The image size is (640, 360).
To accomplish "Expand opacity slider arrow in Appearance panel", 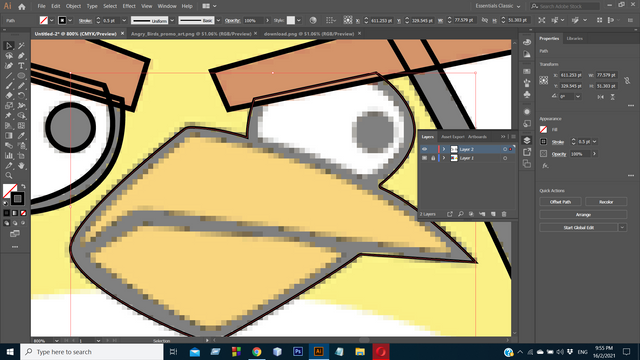I will pos(594,154).
